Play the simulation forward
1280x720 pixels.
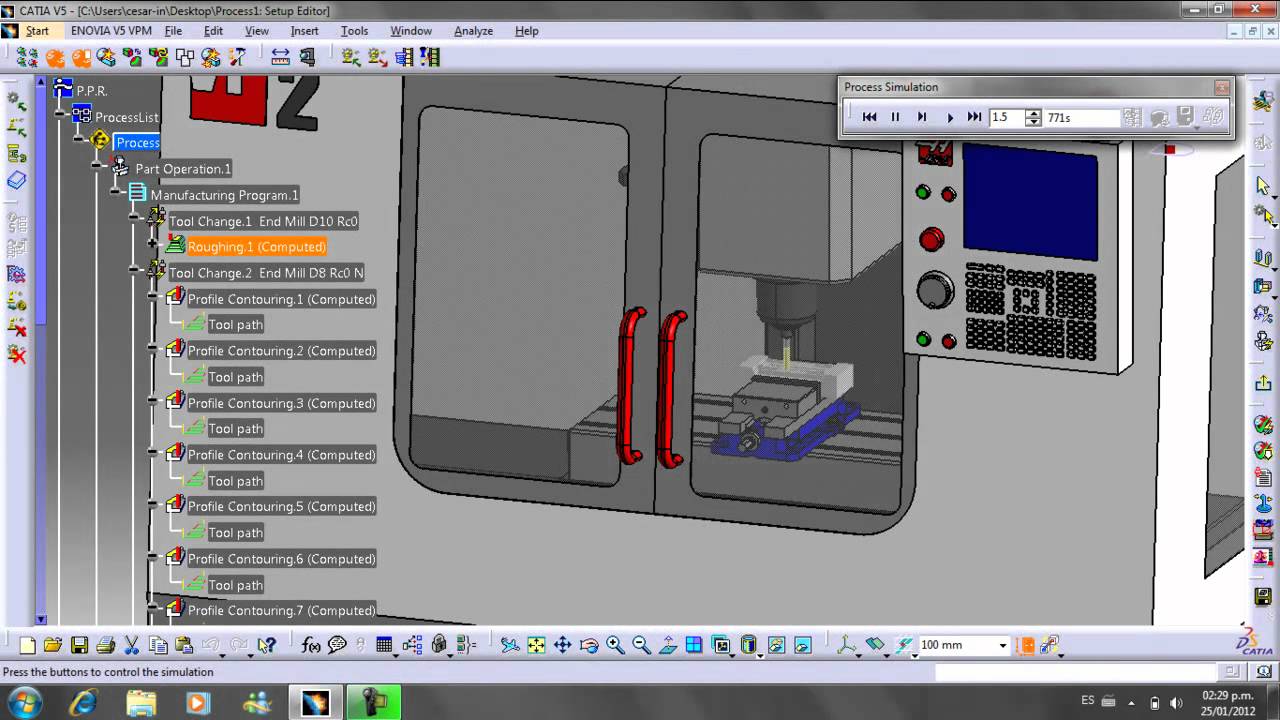point(949,117)
